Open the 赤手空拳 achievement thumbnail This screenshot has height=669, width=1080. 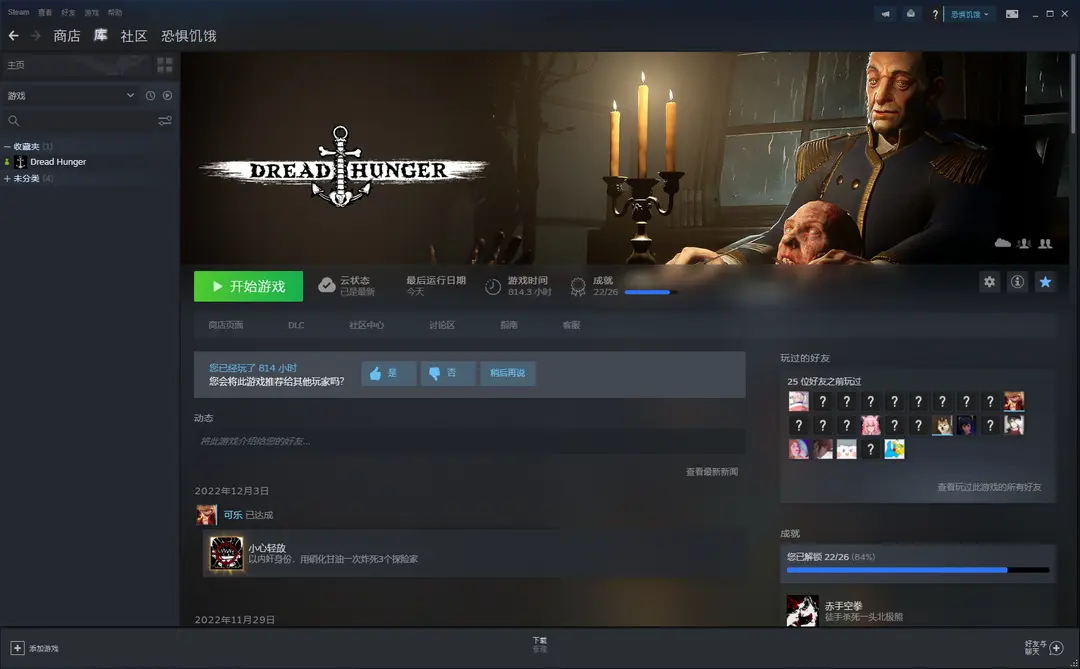[802, 611]
